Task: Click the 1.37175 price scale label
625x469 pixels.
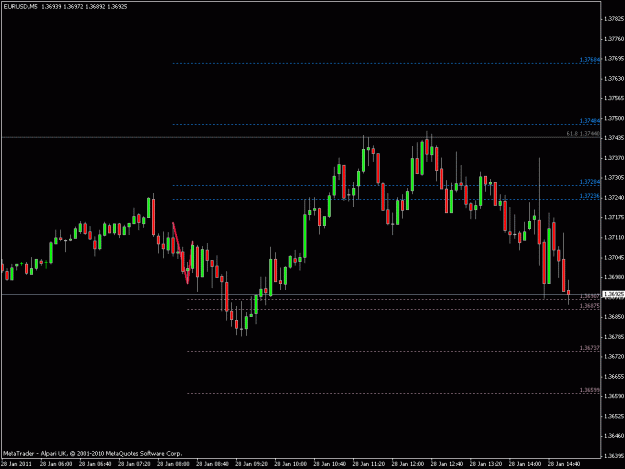Action: coord(614,218)
